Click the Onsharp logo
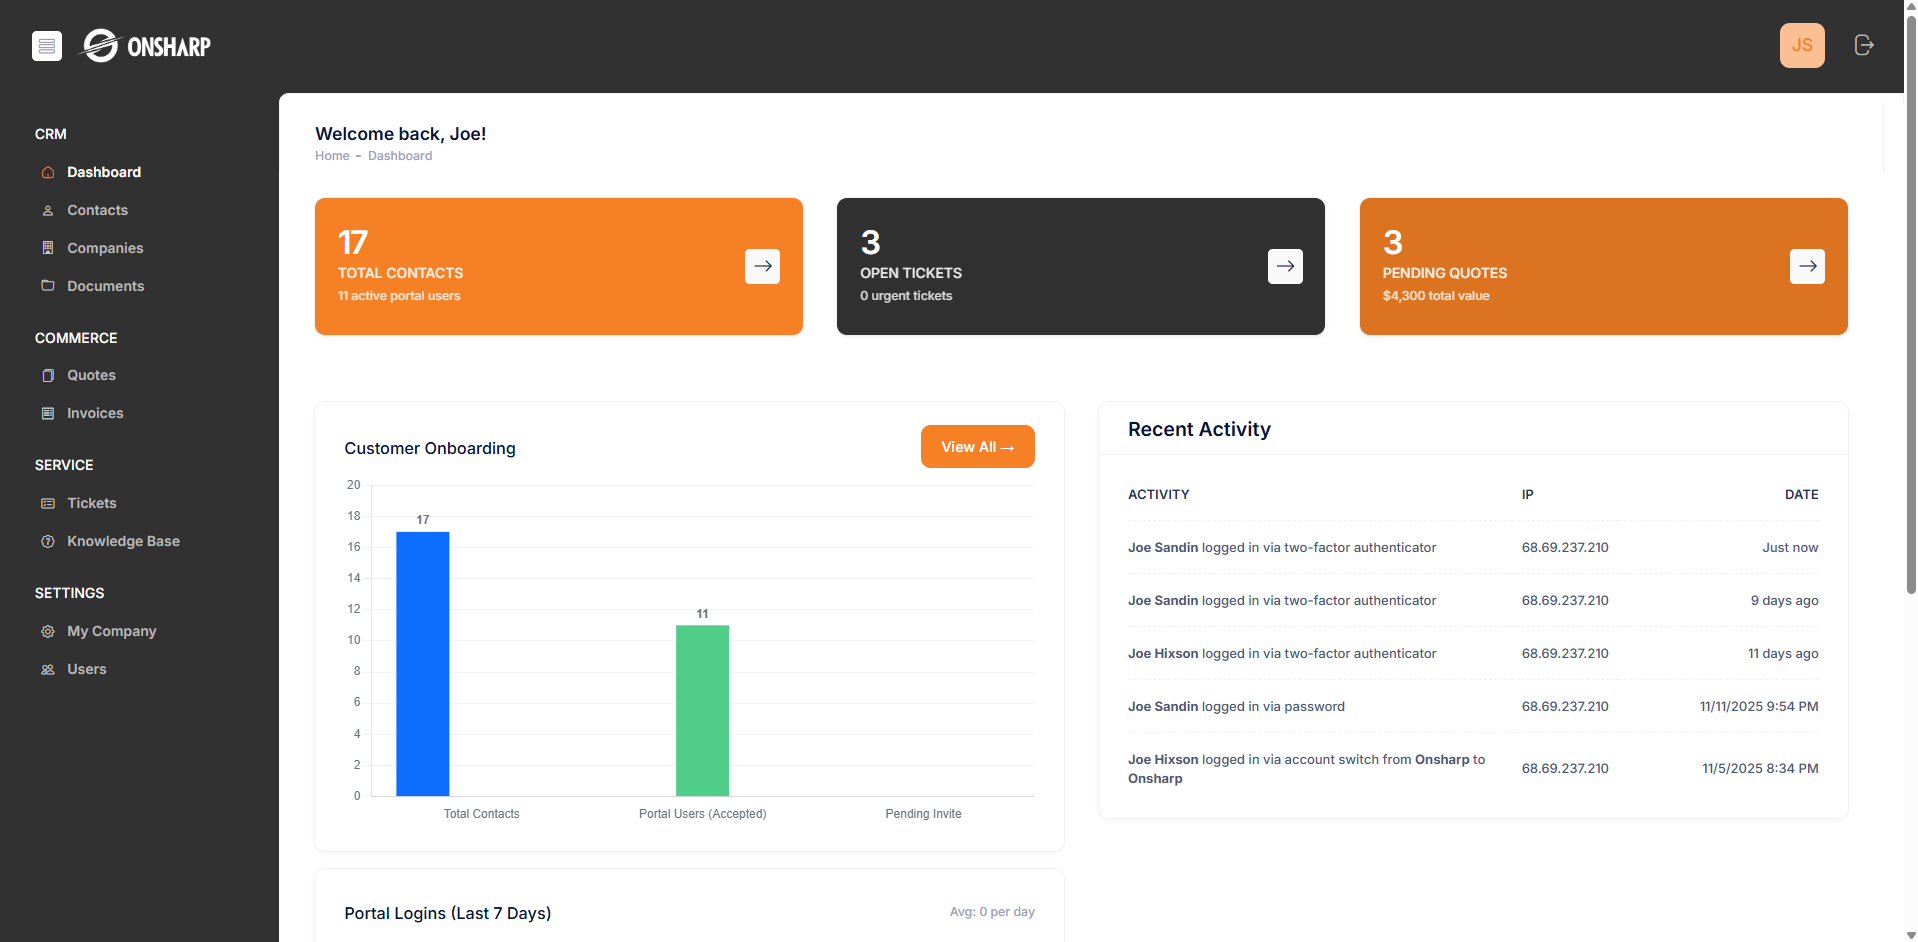 (147, 46)
